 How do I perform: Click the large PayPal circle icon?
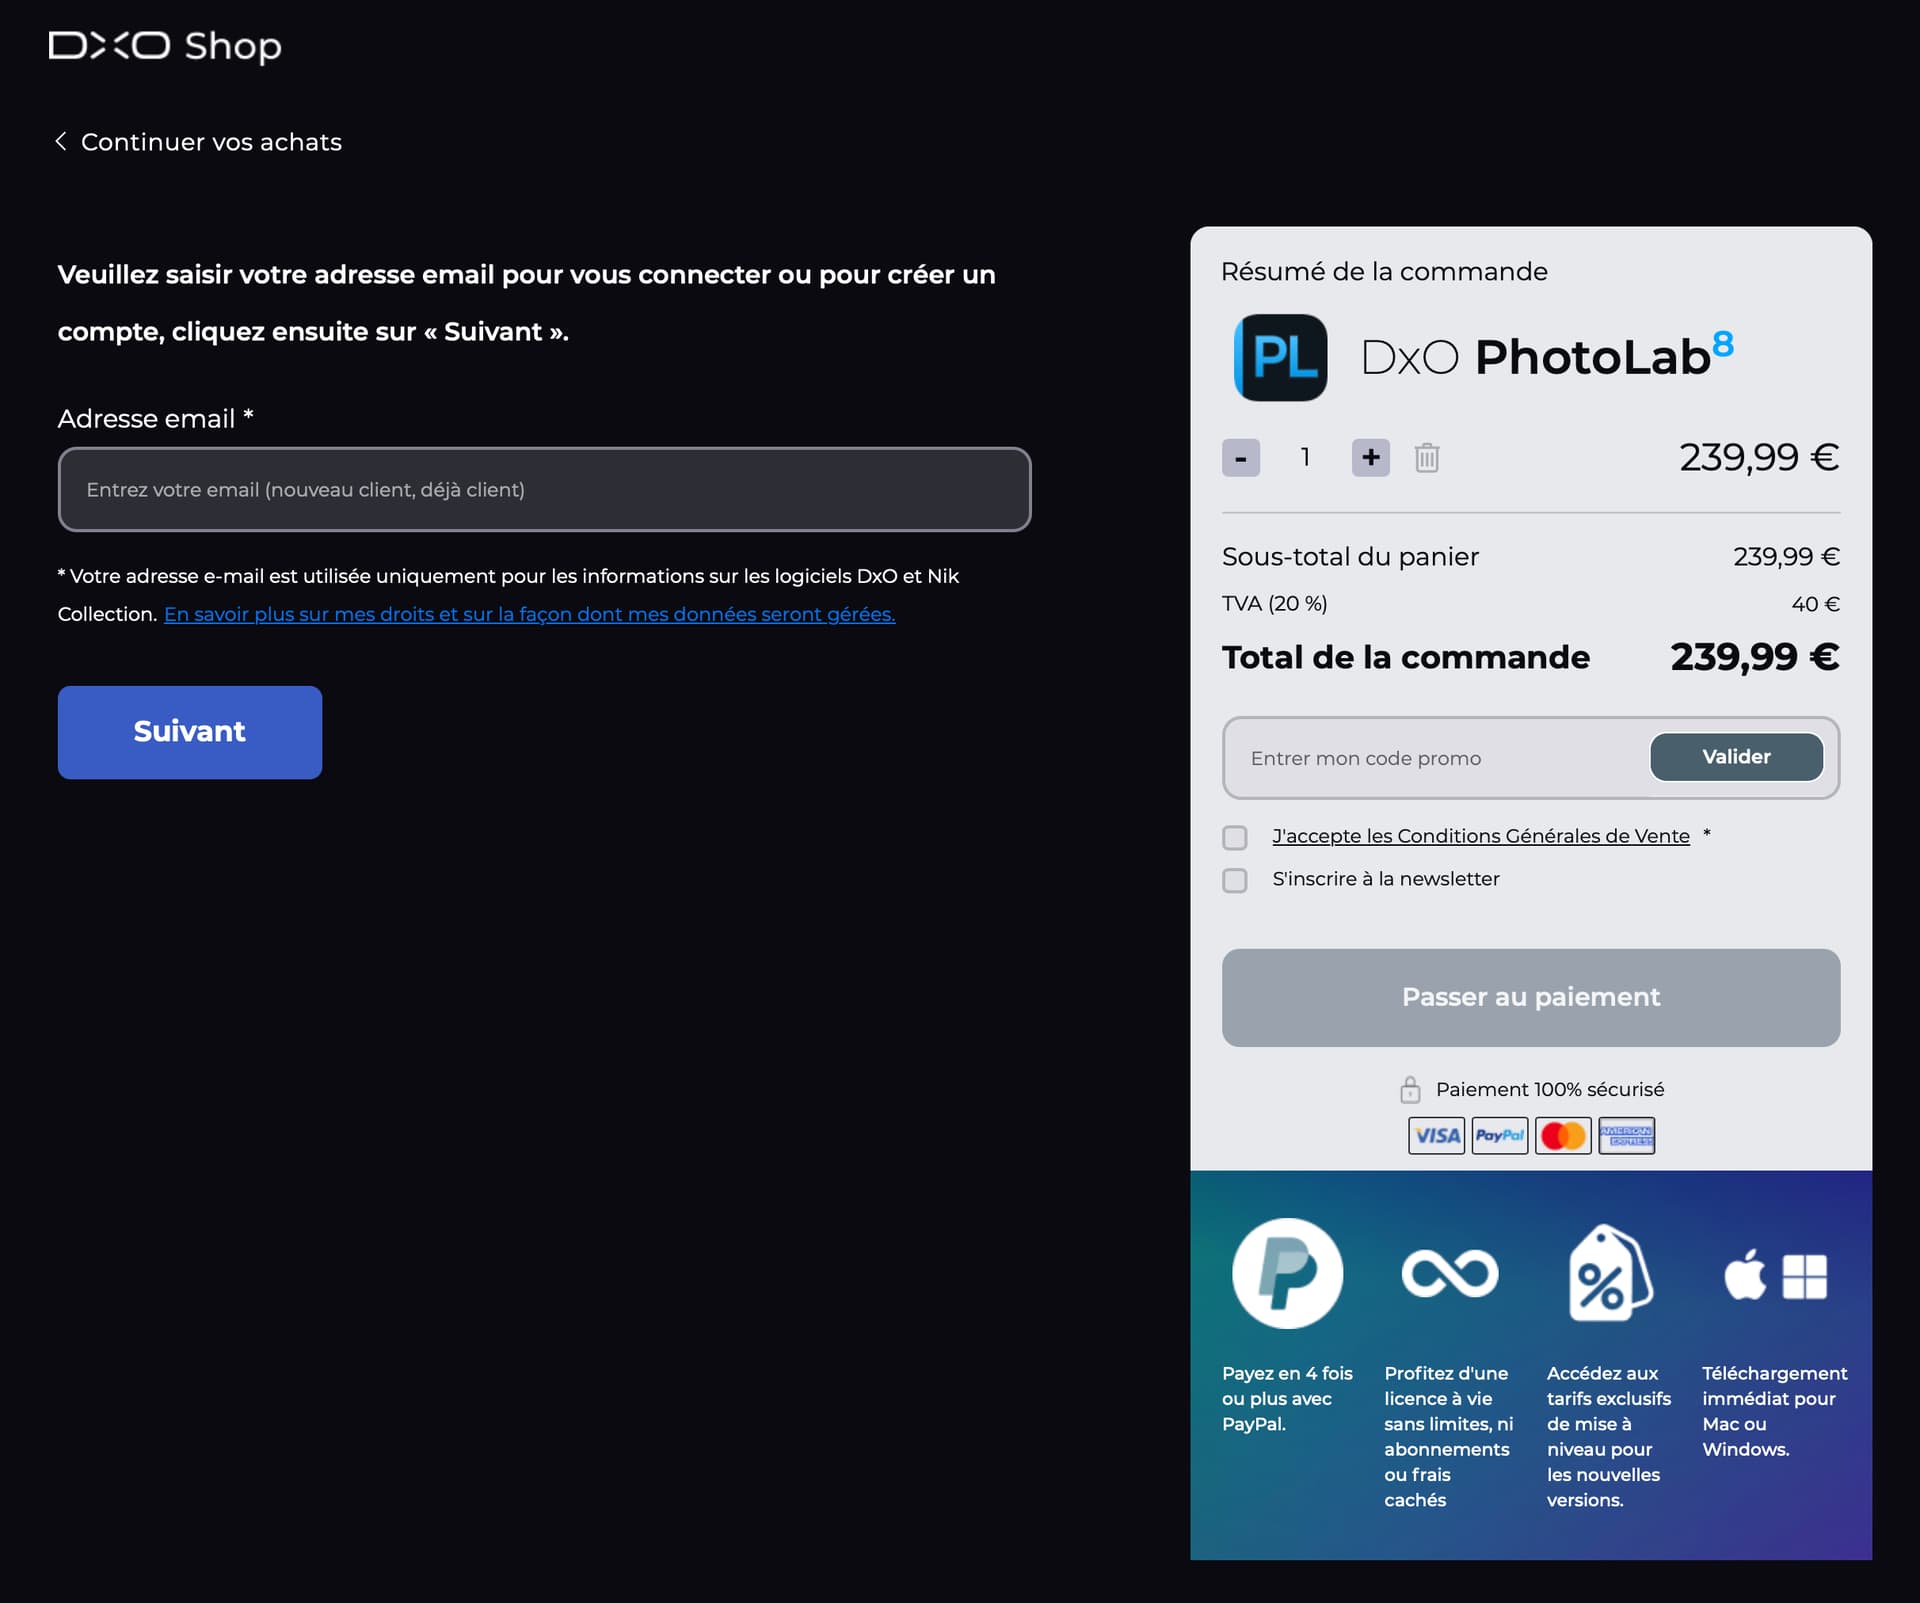1287,1273
